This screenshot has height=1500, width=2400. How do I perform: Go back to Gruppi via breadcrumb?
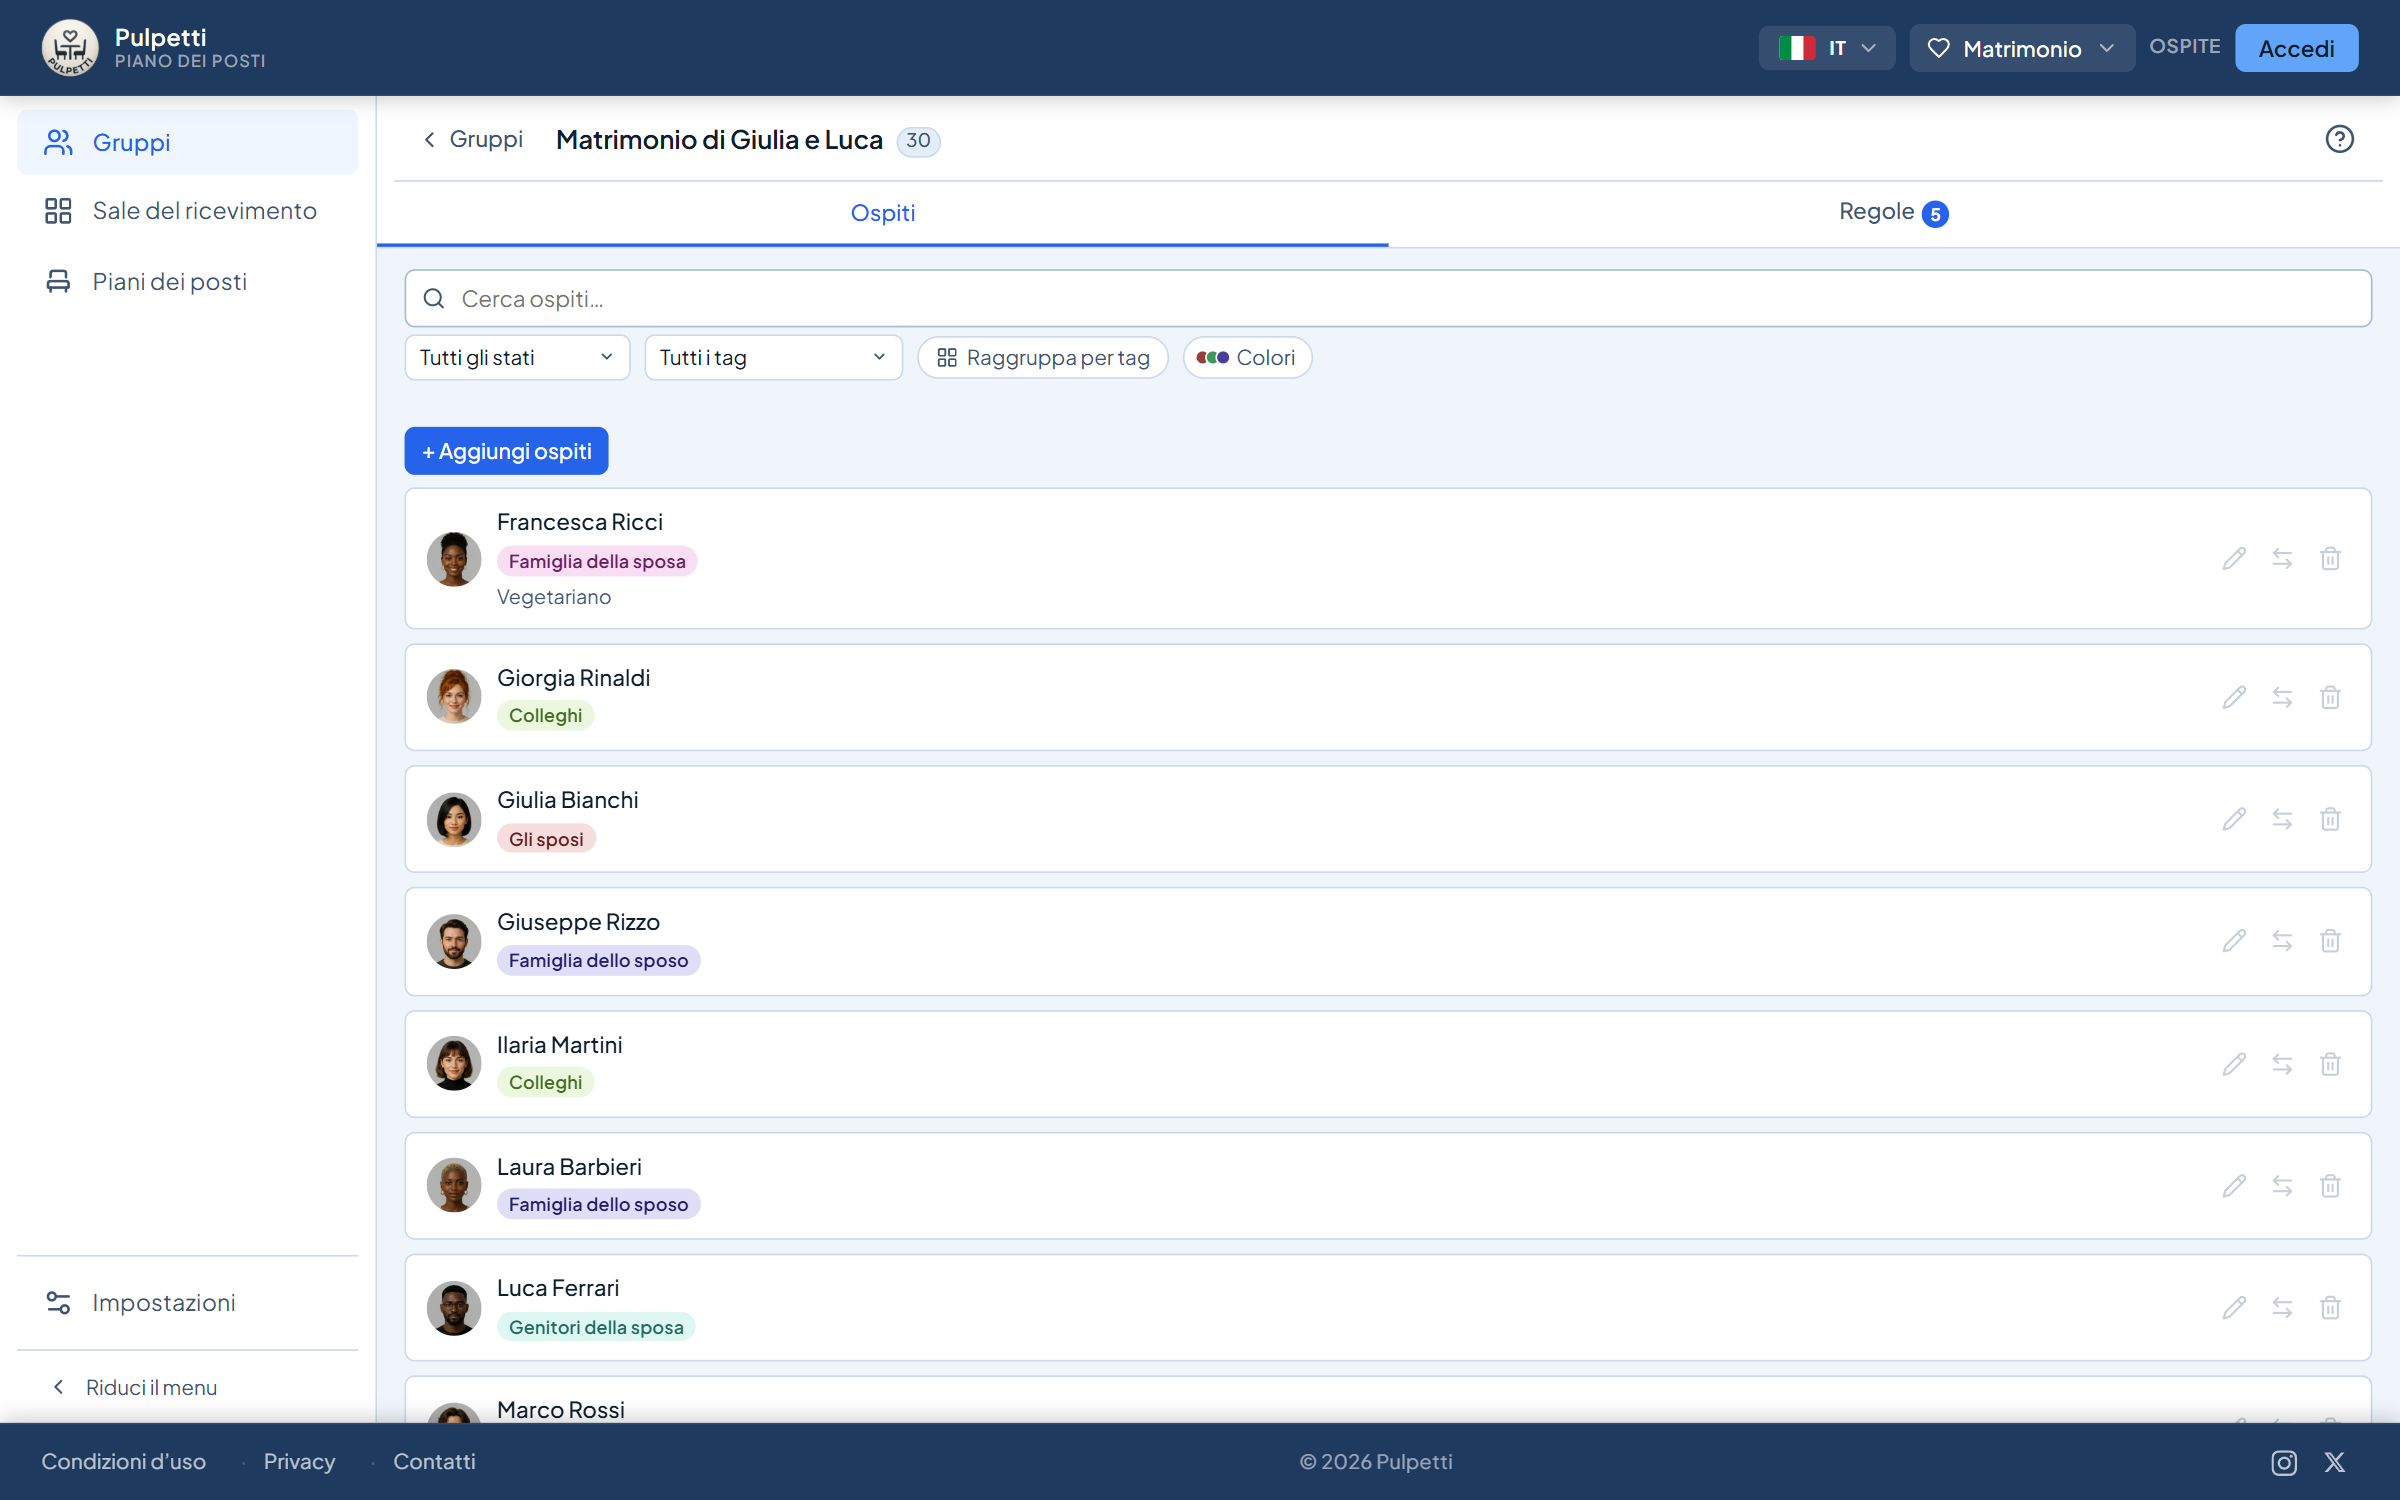(473, 139)
